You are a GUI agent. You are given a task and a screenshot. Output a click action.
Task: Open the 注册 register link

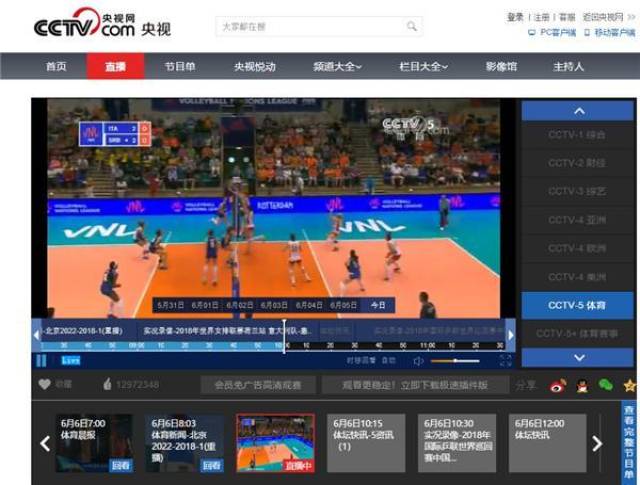[542, 17]
